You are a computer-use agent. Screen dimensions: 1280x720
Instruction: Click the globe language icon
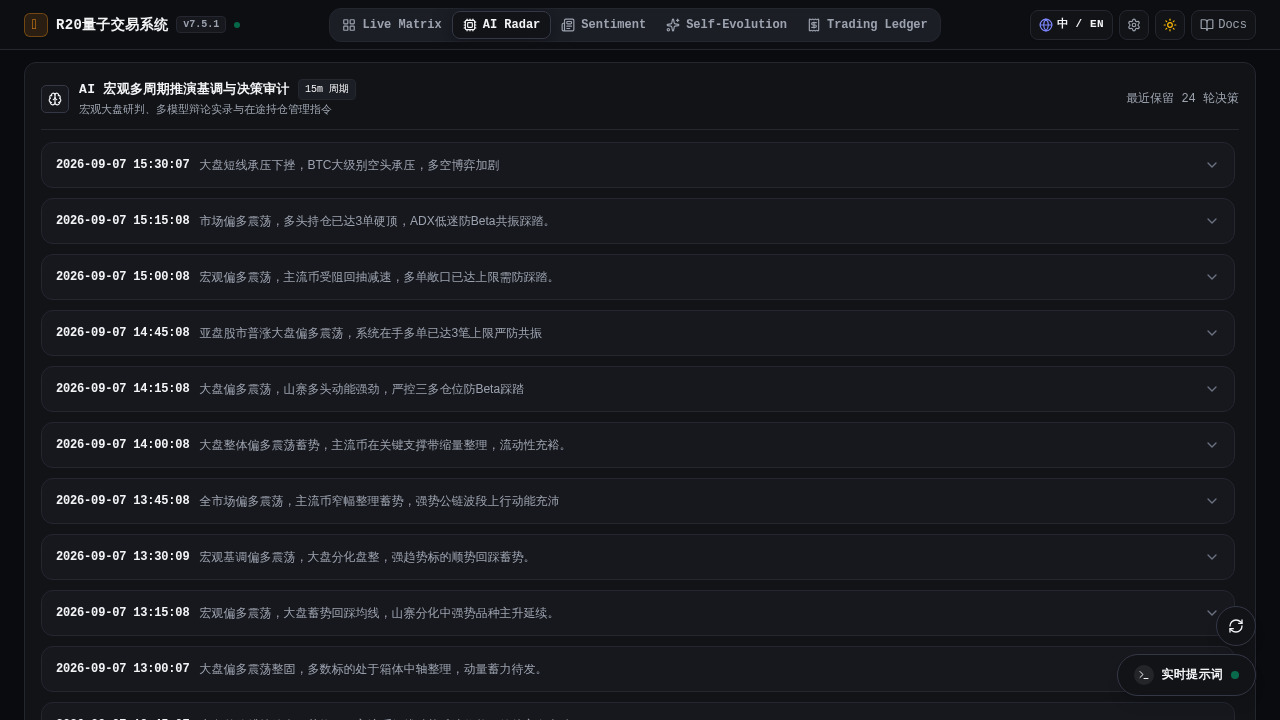[x=1046, y=25]
